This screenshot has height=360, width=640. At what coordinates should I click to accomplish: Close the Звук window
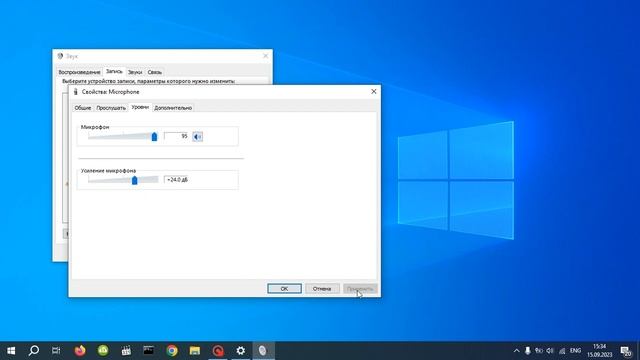266,56
